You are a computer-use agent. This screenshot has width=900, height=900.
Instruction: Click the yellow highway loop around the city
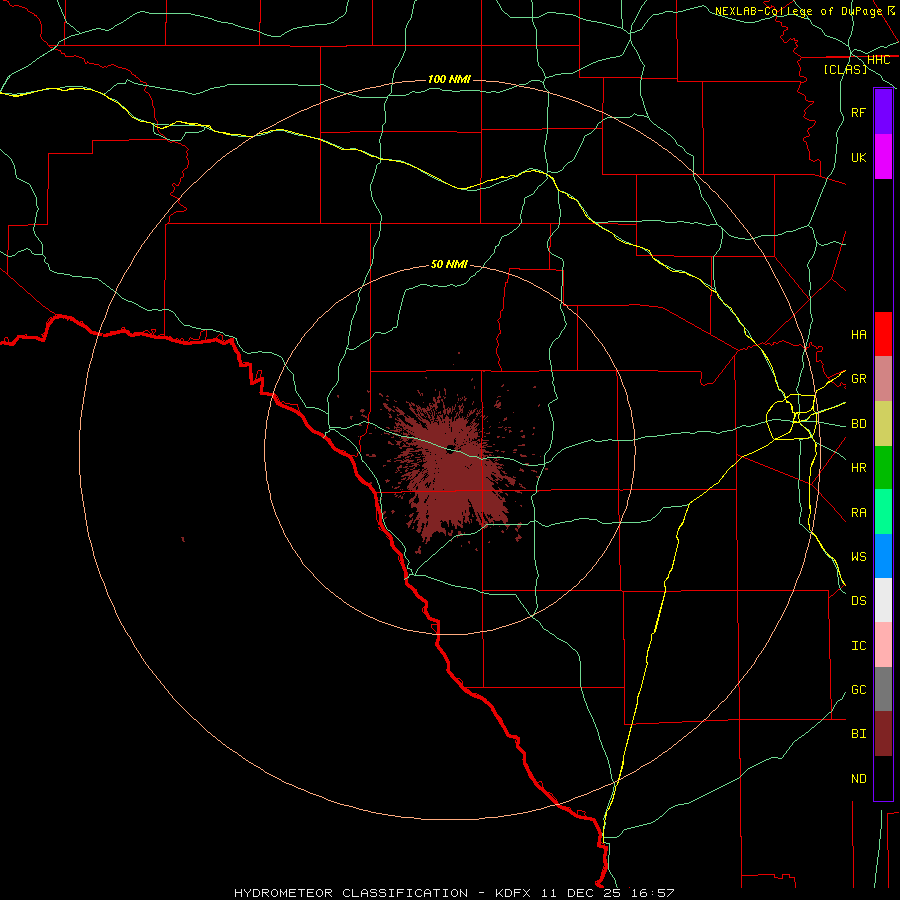coord(791,417)
